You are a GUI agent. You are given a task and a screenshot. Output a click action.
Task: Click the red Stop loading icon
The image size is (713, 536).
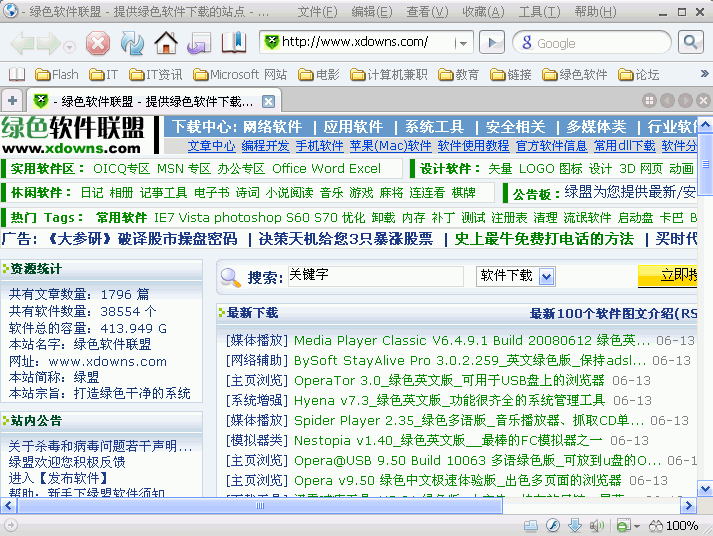98,43
